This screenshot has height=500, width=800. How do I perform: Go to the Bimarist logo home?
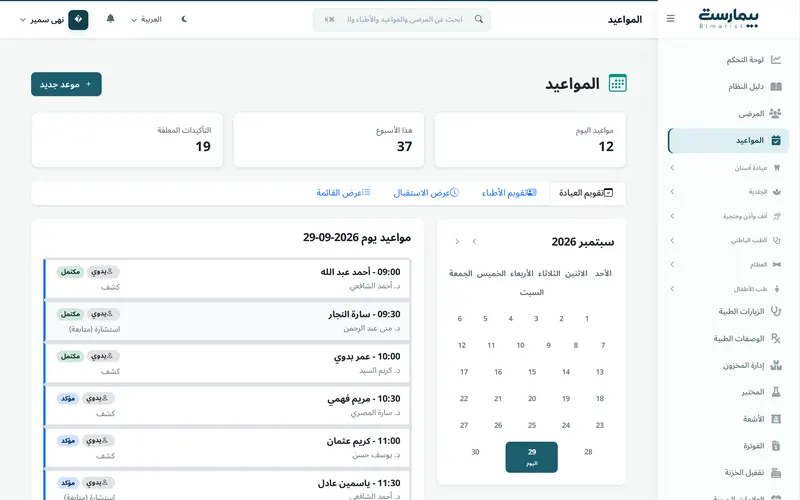(729, 19)
